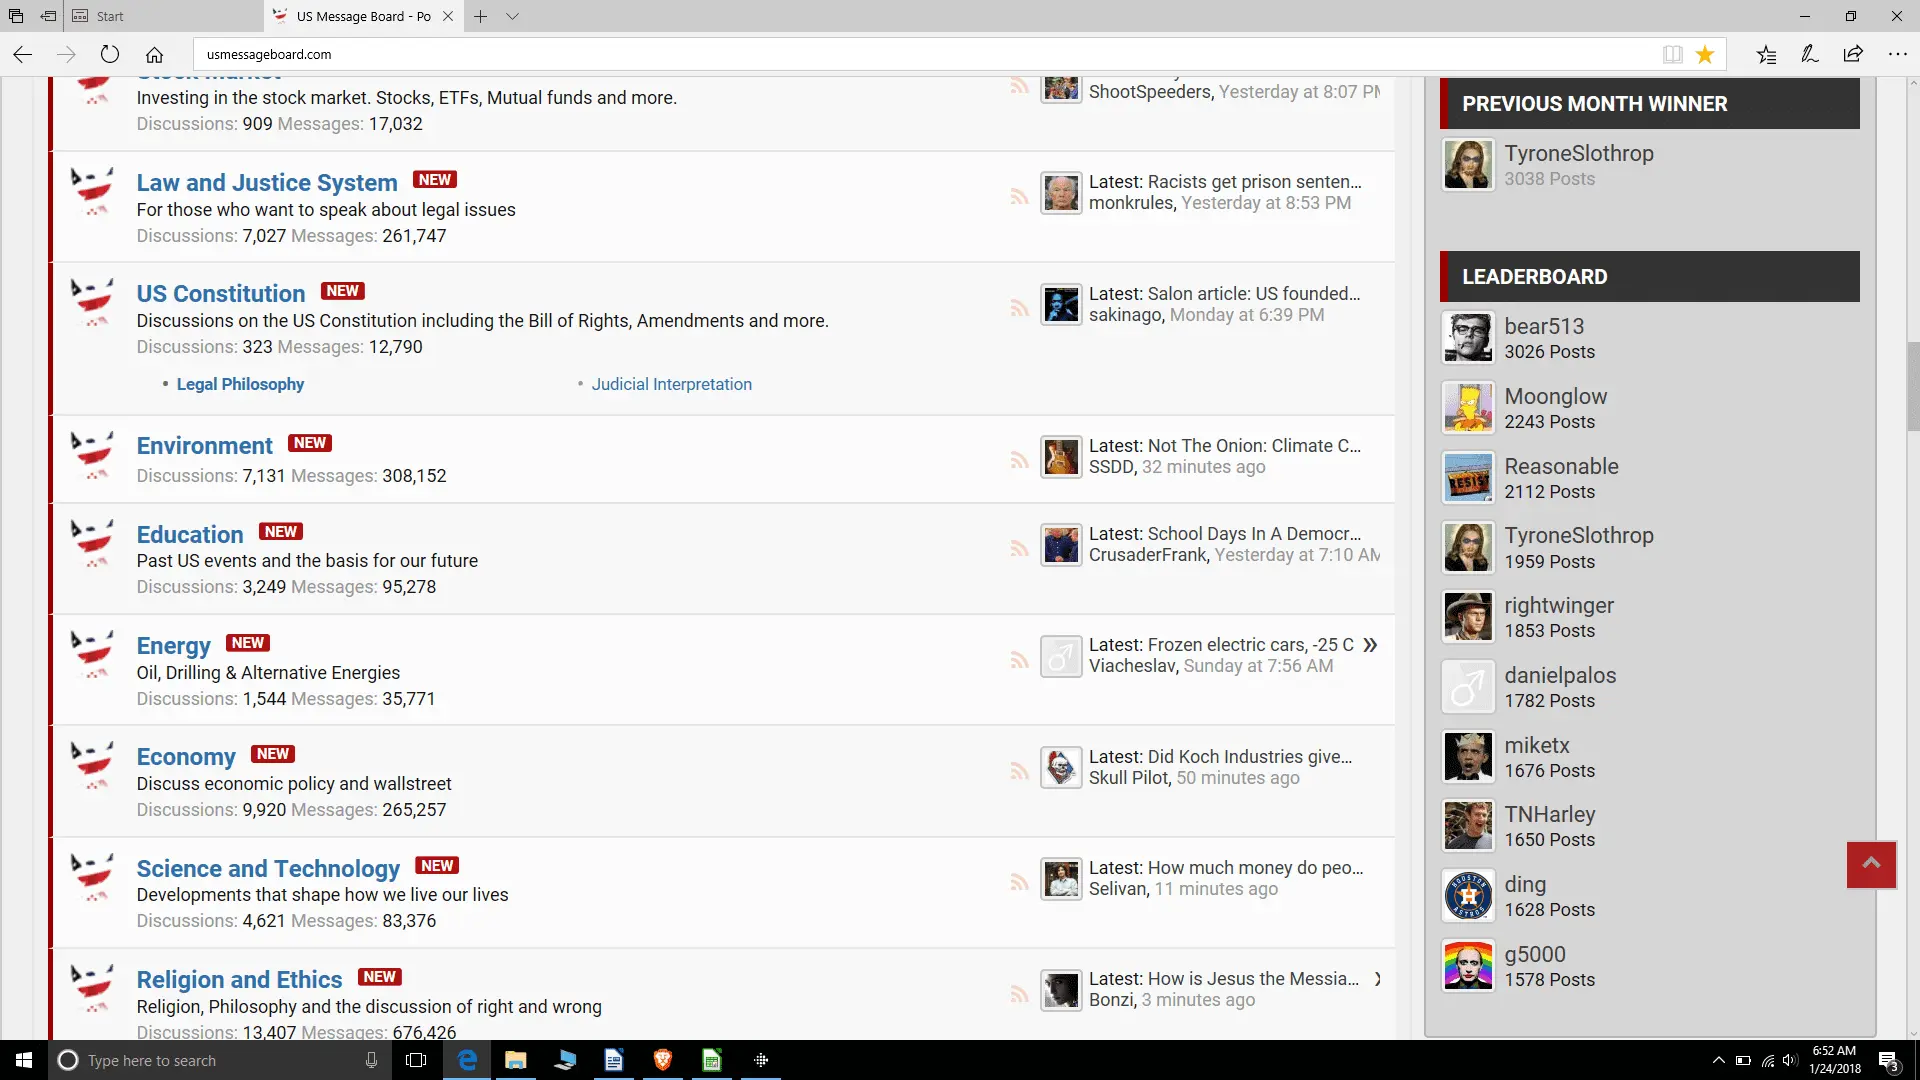Screen dimensions: 1920x1080
Task: Open a new browser tab
Action: [481, 16]
